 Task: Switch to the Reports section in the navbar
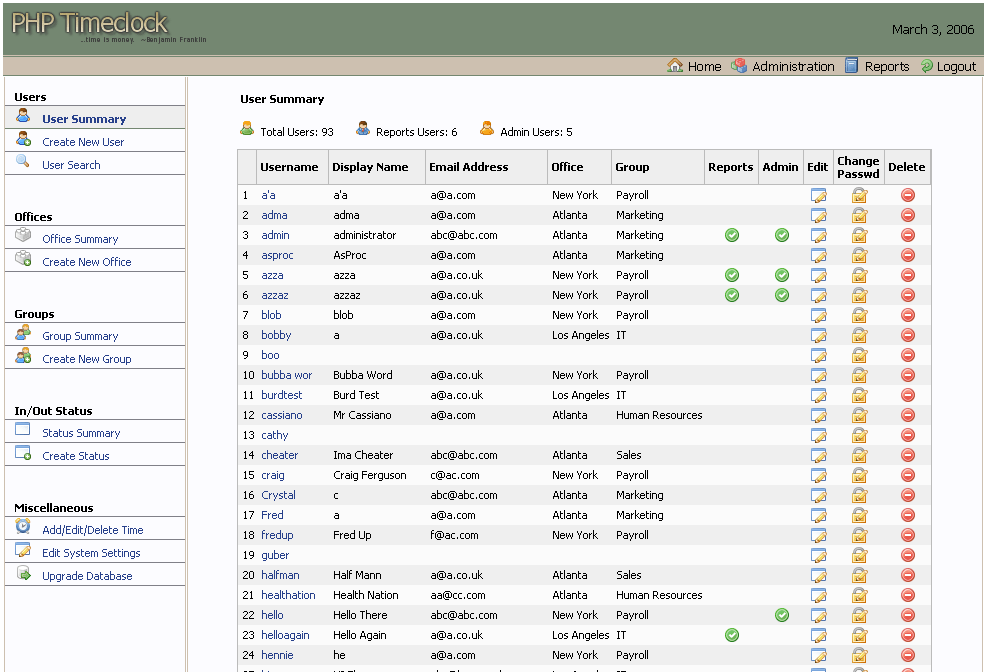887,66
